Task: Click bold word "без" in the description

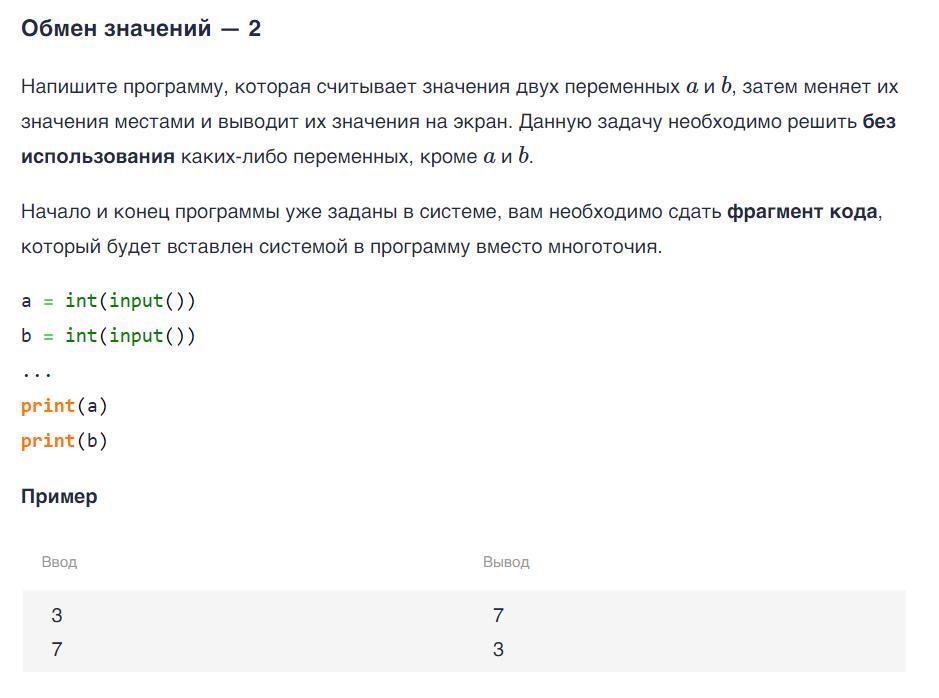Action: tap(879, 122)
